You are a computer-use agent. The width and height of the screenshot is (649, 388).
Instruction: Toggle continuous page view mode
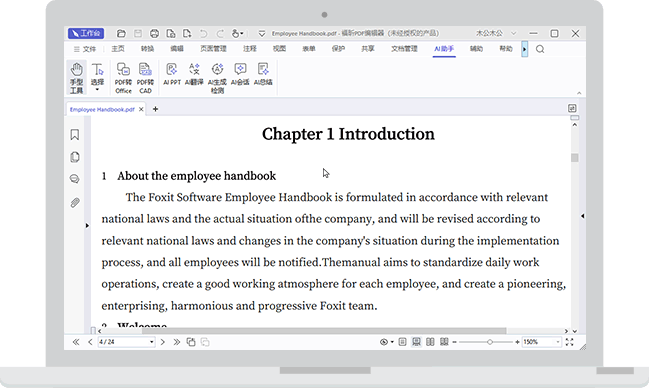tap(416, 342)
